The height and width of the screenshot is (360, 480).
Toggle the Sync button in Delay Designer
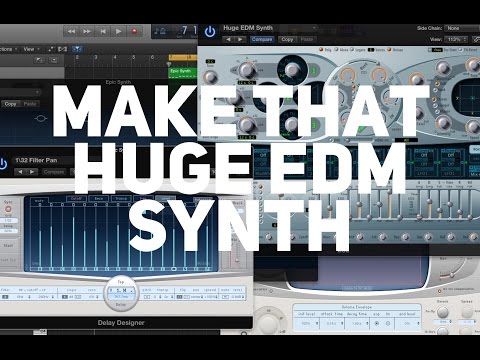[x=8, y=209]
